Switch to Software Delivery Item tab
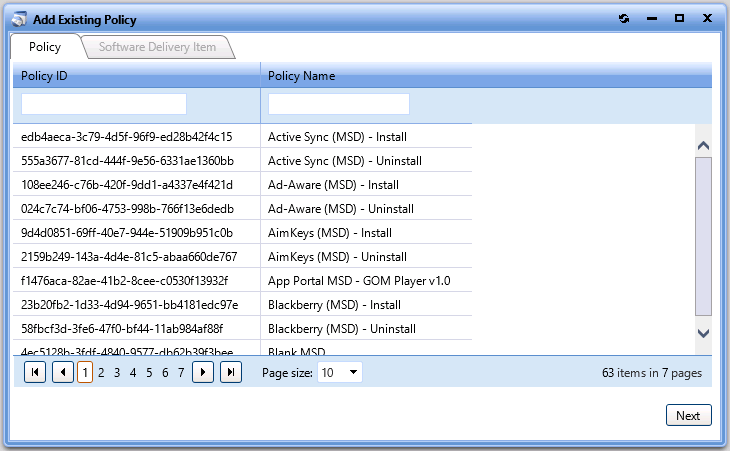 pyautogui.click(x=157, y=47)
